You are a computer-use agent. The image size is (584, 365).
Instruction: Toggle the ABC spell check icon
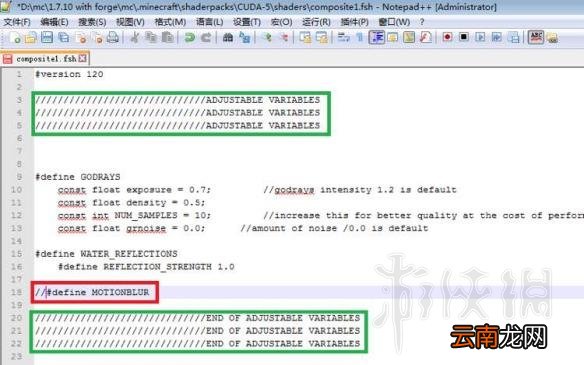(536, 37)
